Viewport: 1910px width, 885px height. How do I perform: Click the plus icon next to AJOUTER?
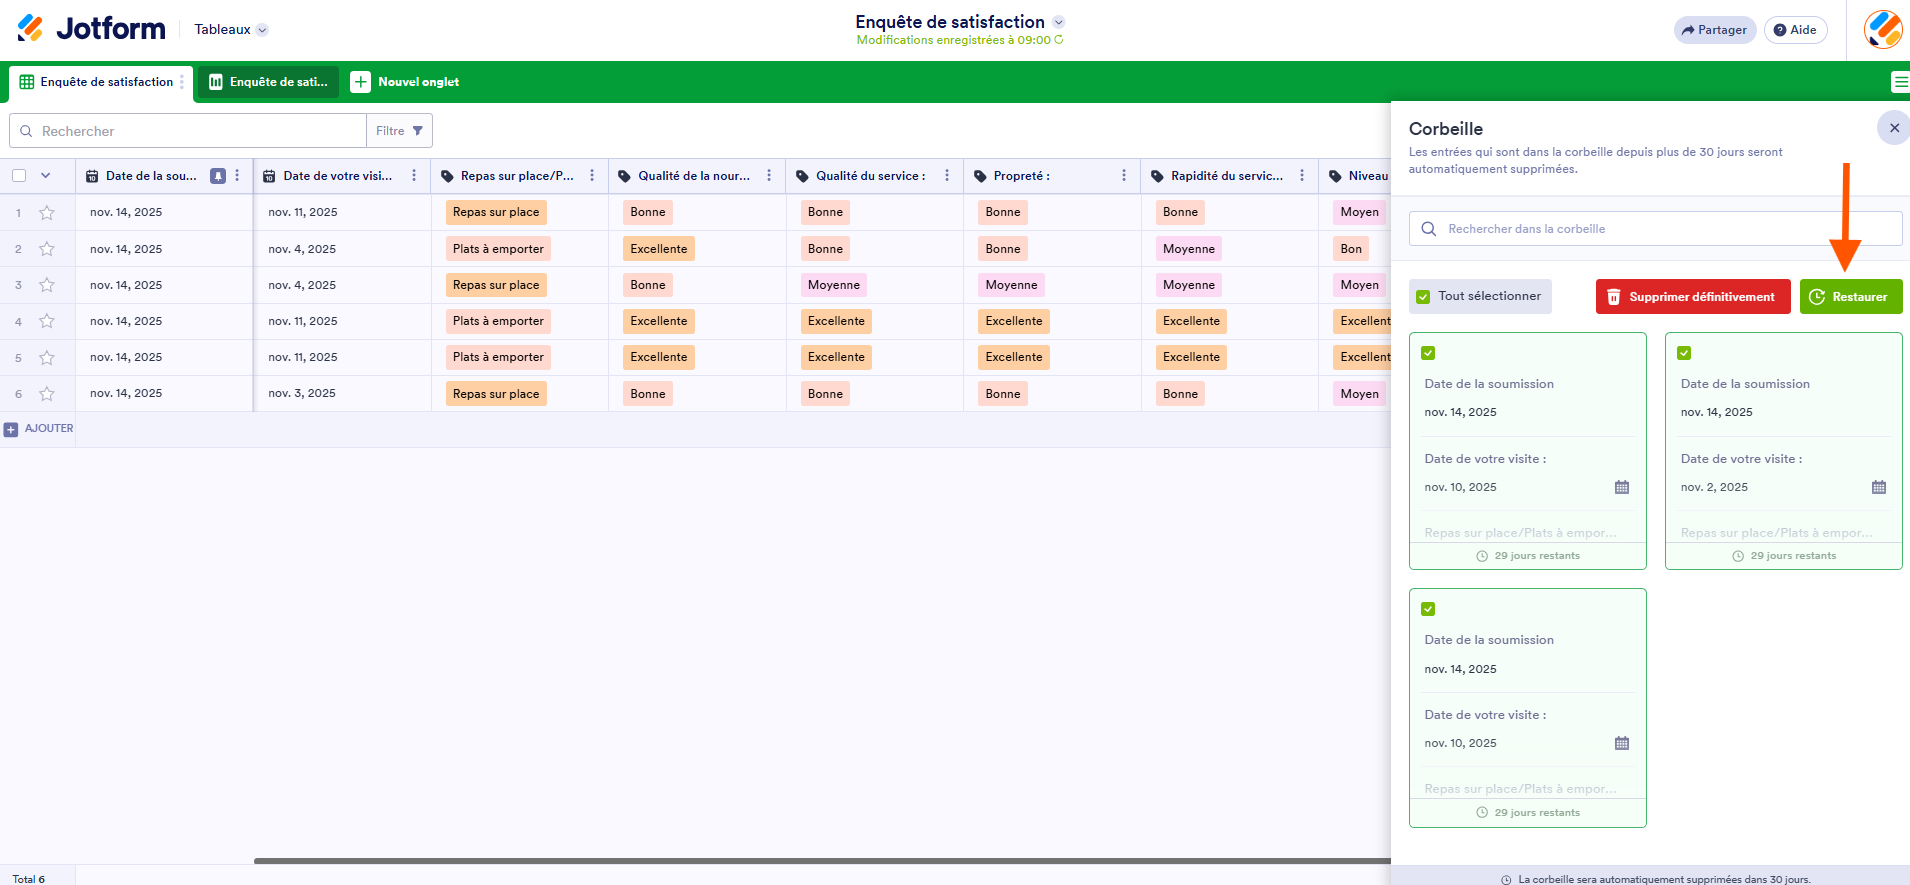pos(11,429)
